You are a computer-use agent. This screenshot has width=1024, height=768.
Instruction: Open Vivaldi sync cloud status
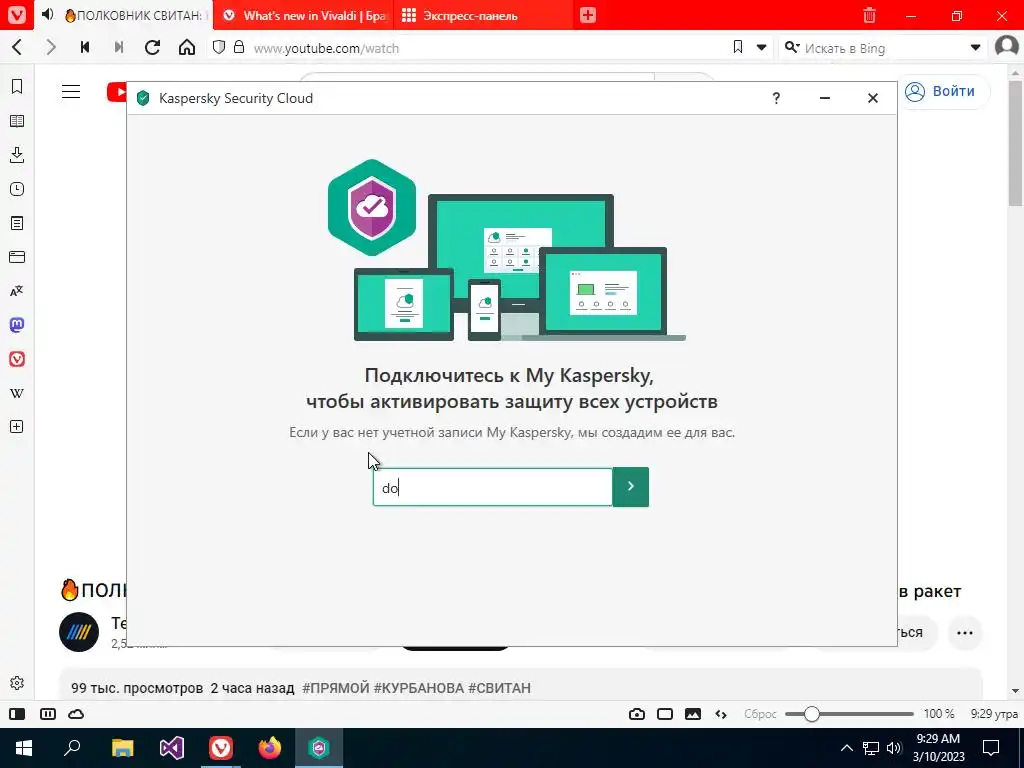(76, 714)
